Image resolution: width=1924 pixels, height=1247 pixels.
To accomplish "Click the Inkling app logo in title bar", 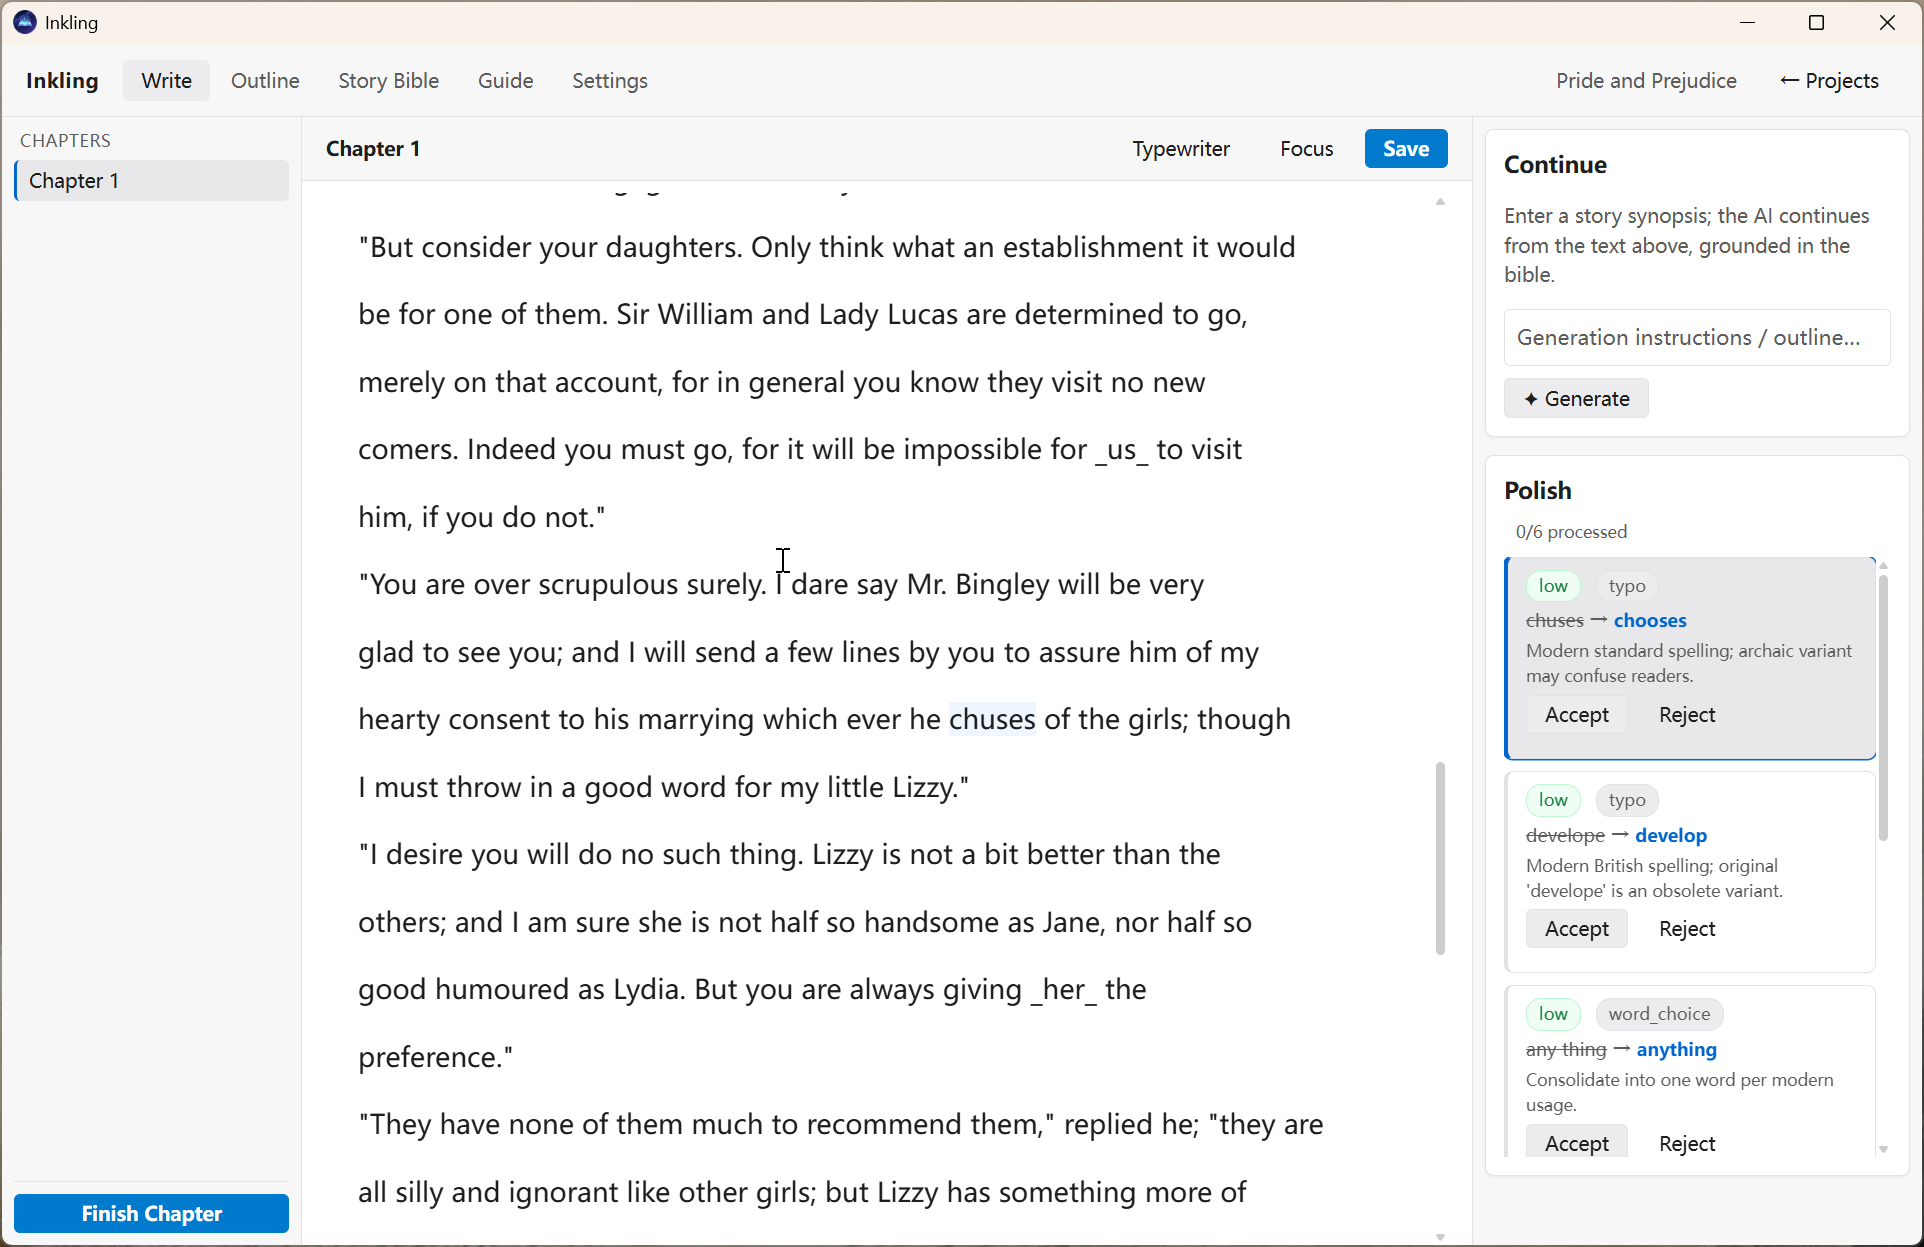I will (x=25, y=22).
